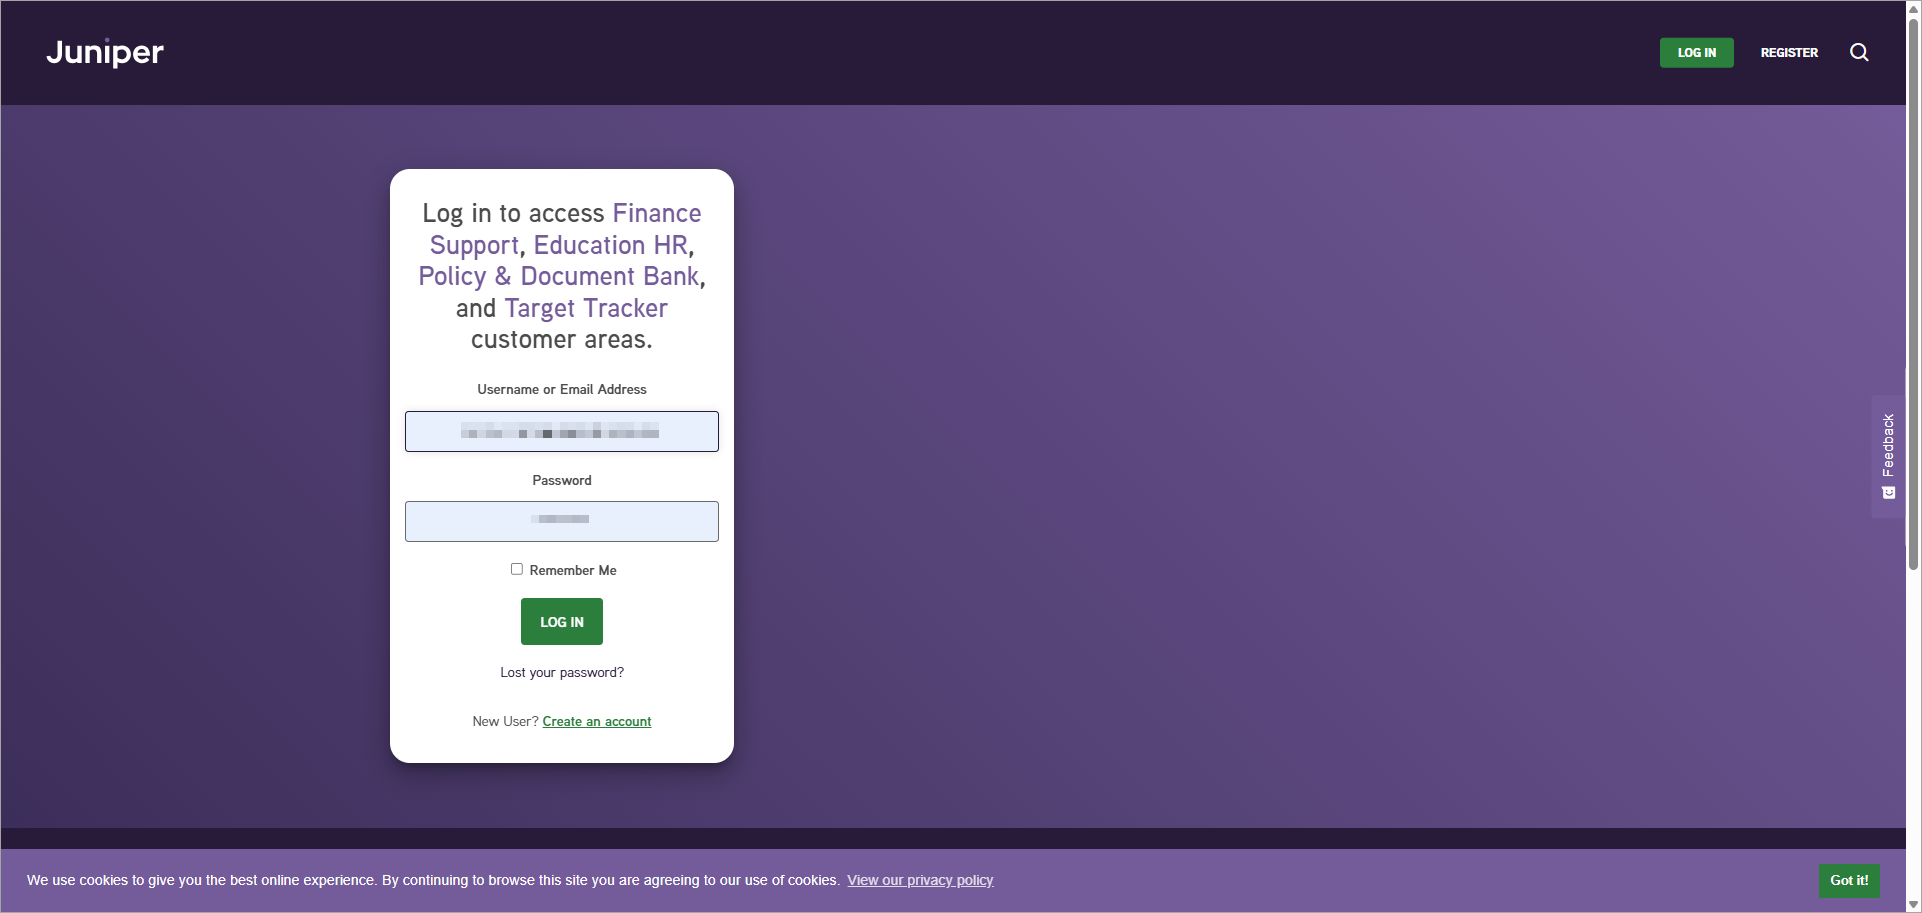Click the envelope icon in the Feedback tab
This screenshot has height=913, width=1922.
tap(1888, 492)
